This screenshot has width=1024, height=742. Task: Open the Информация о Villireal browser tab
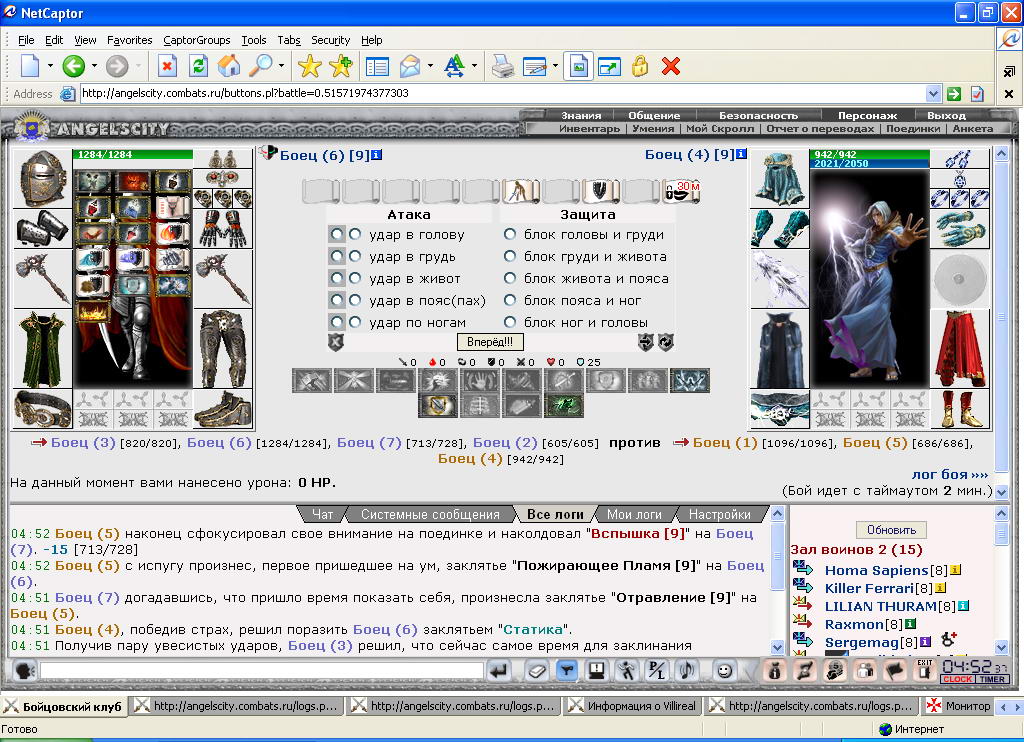[632, 706]
